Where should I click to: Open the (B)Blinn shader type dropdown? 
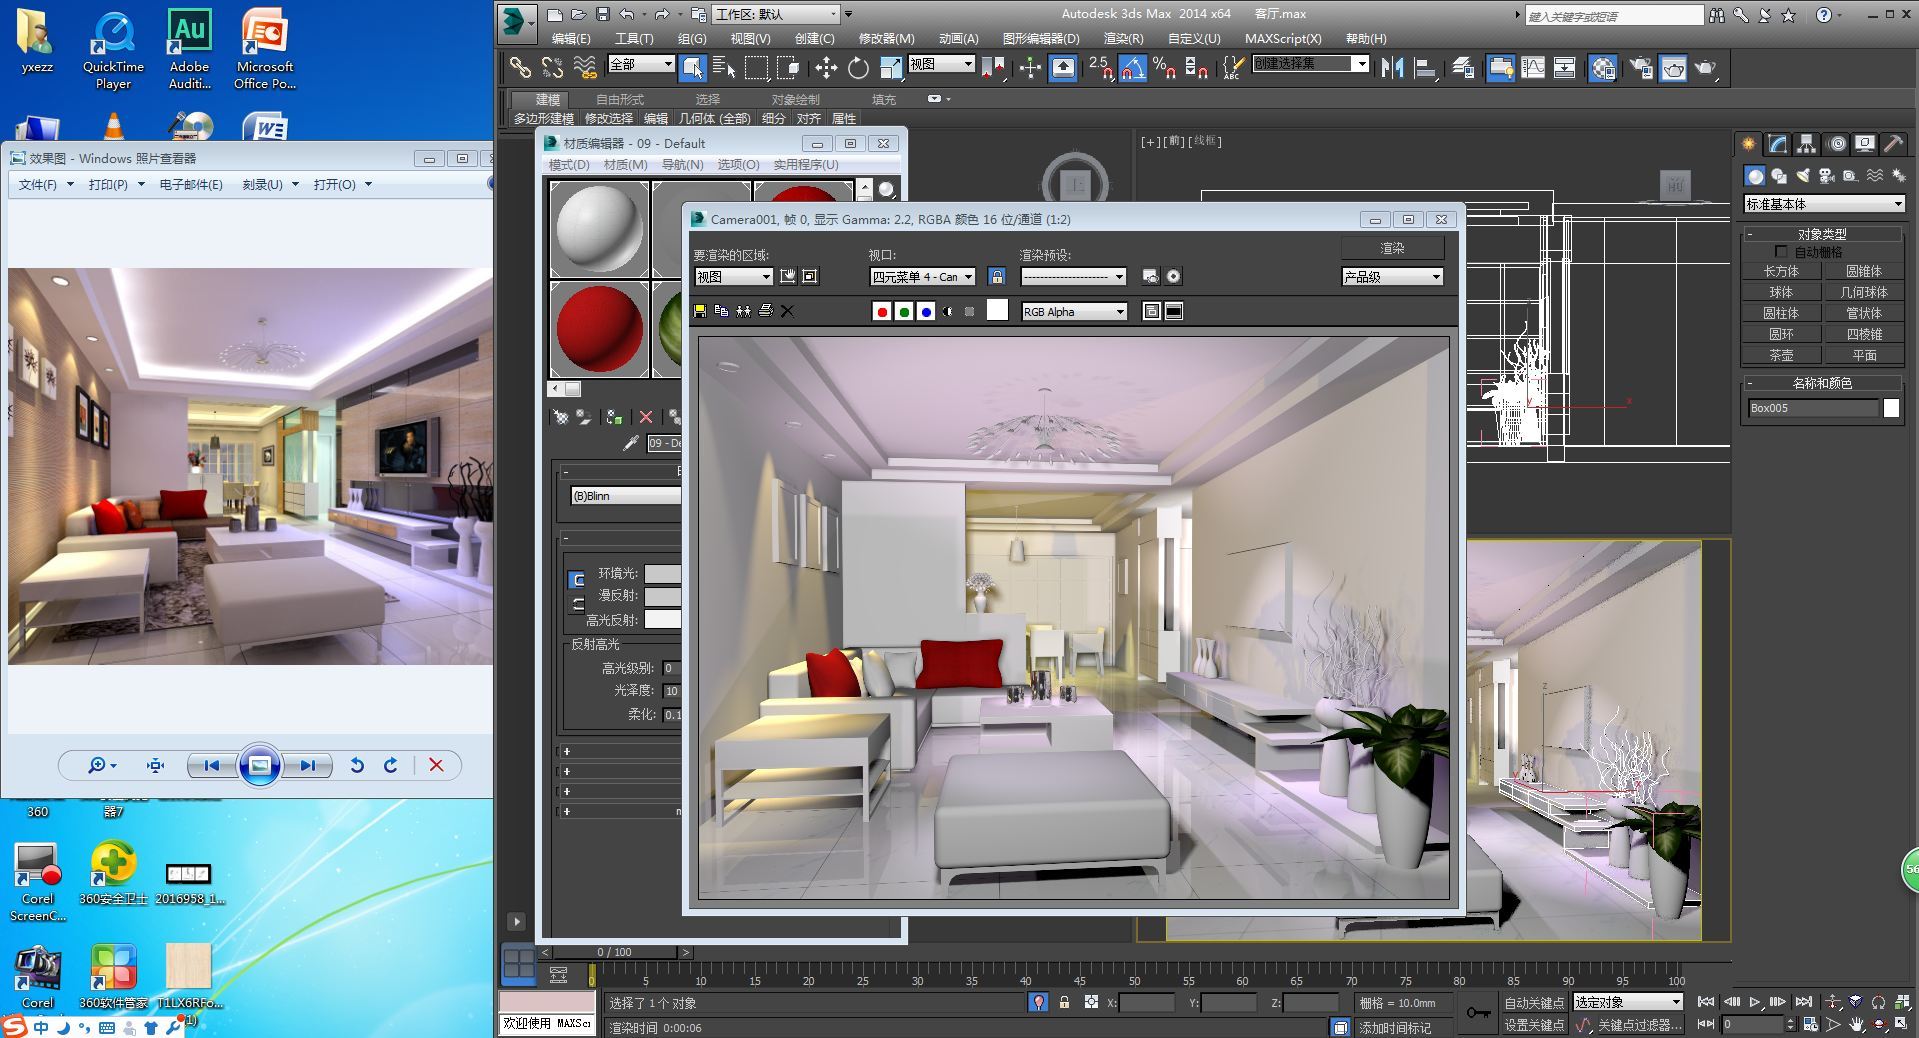coord(625,496)
